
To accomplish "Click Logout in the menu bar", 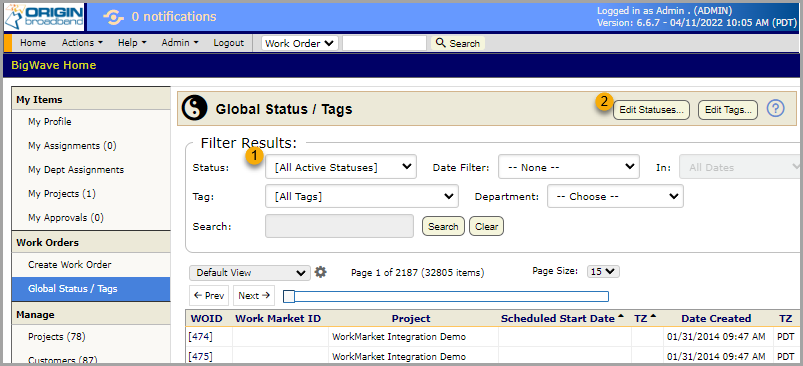I will point(228,43).
